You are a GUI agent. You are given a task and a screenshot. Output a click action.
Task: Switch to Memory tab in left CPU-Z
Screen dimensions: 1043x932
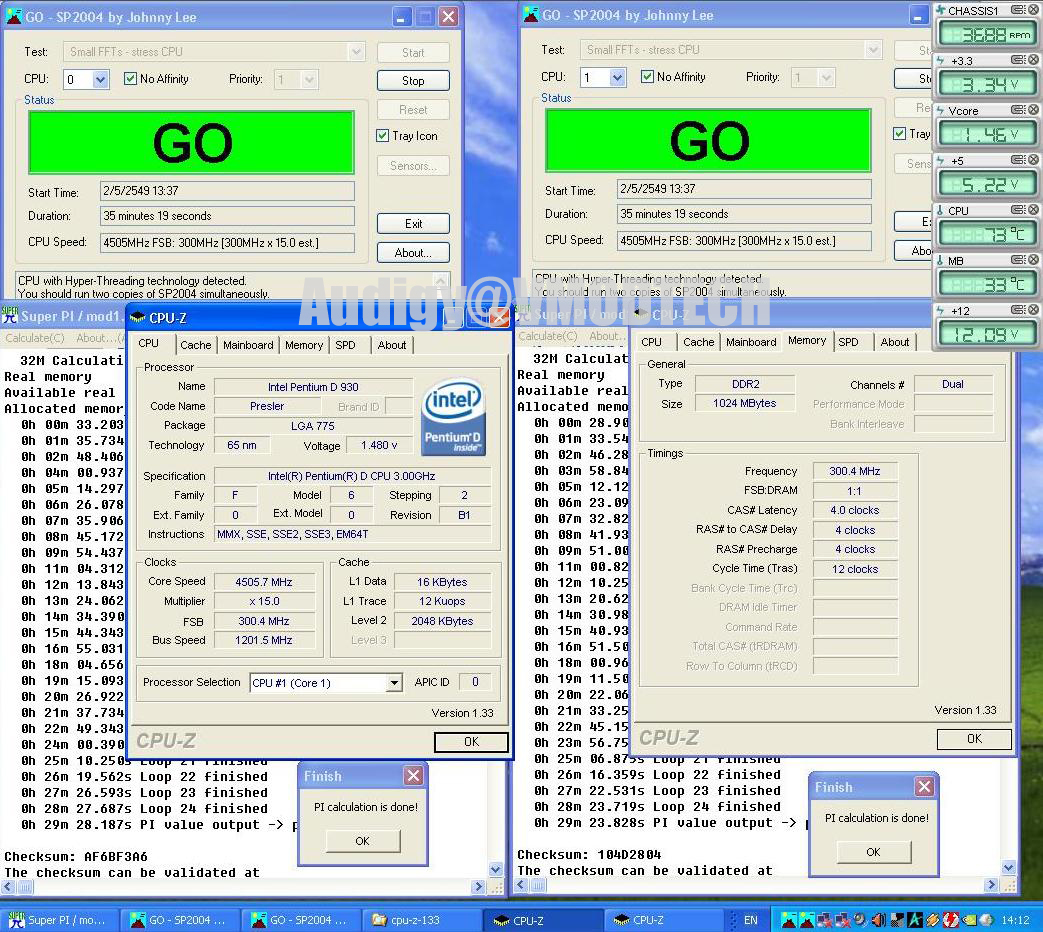coord(304,345)
